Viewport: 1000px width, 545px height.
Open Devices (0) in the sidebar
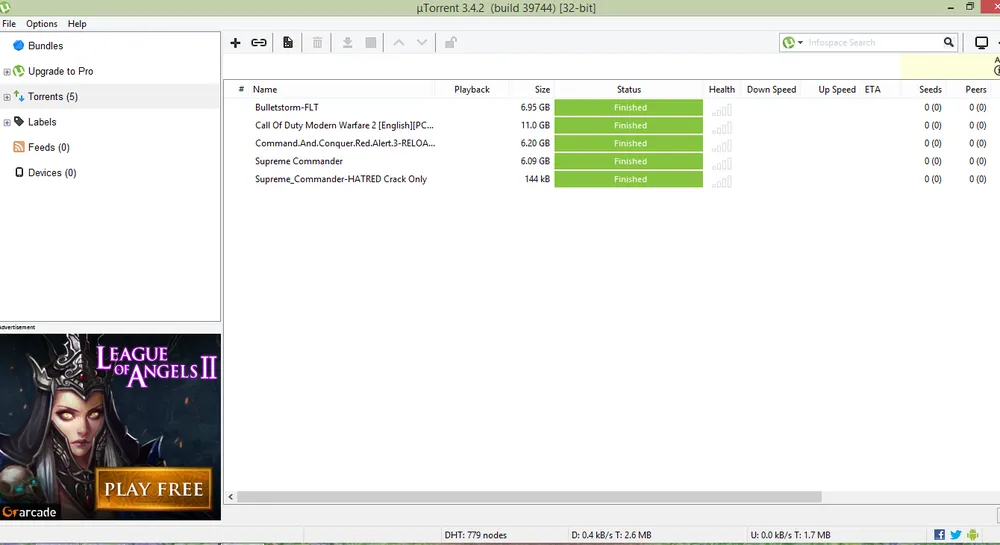pos(52,173)
